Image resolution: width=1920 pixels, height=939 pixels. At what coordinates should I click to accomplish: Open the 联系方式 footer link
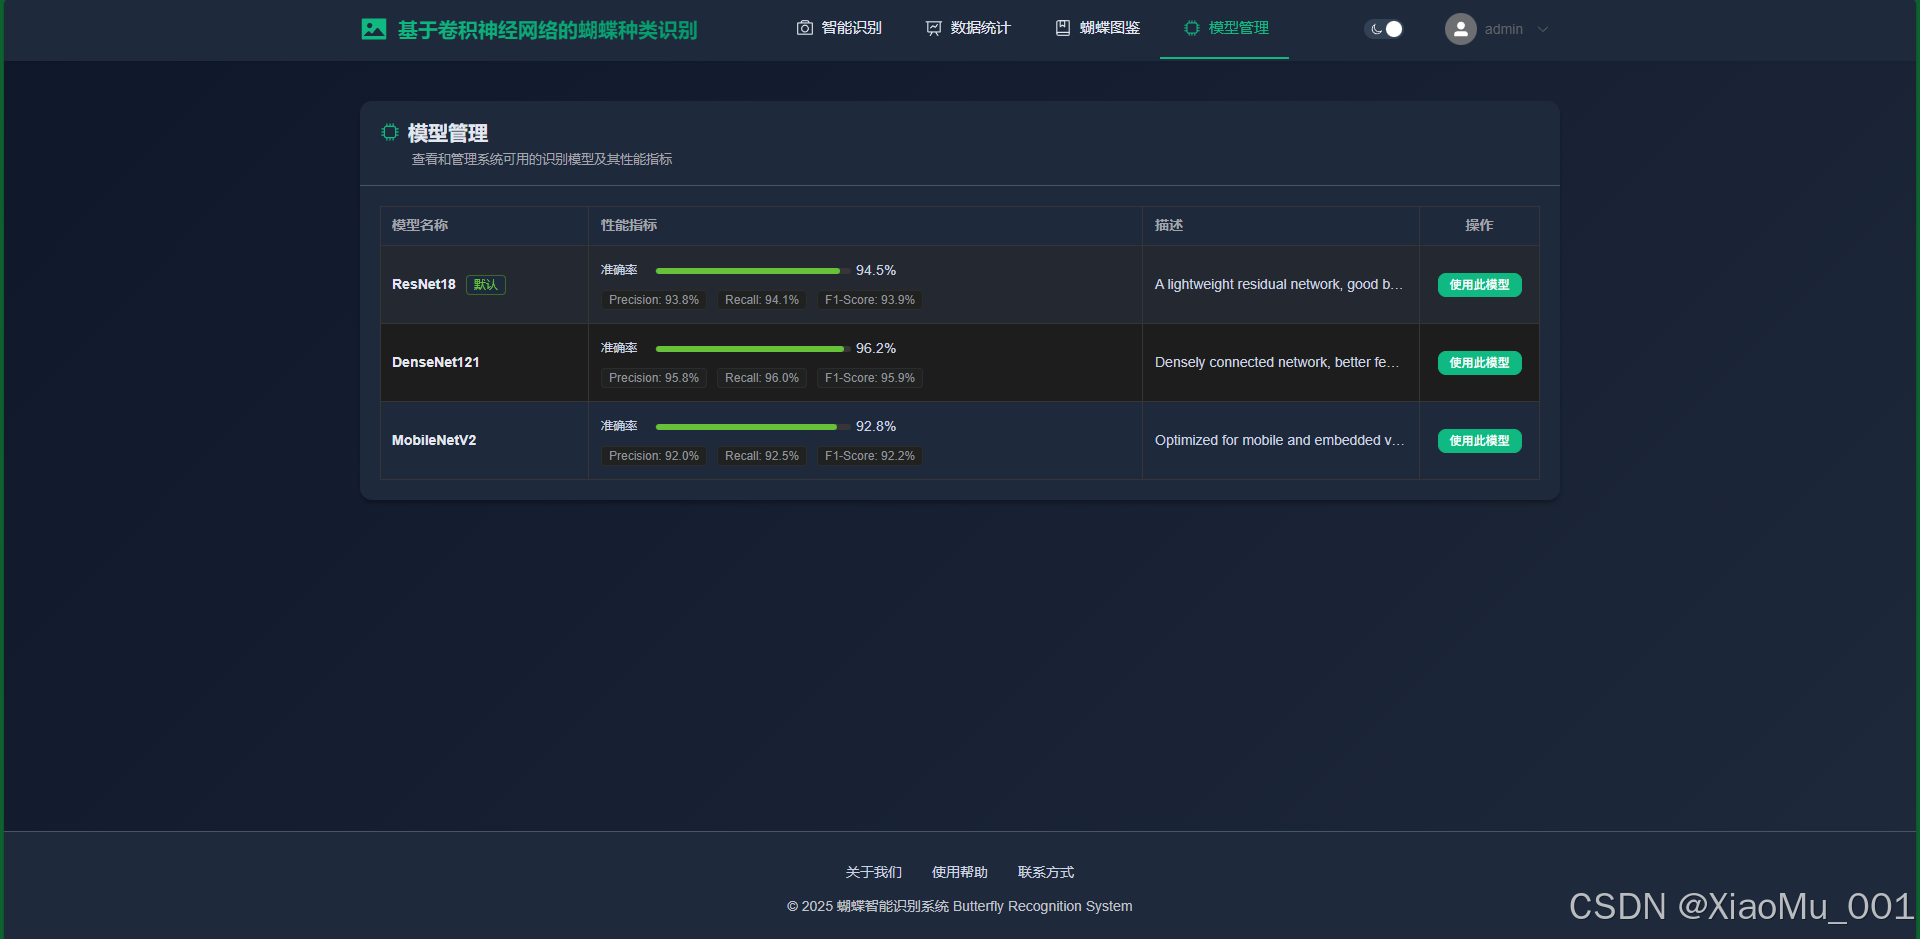coord(1046,872)
